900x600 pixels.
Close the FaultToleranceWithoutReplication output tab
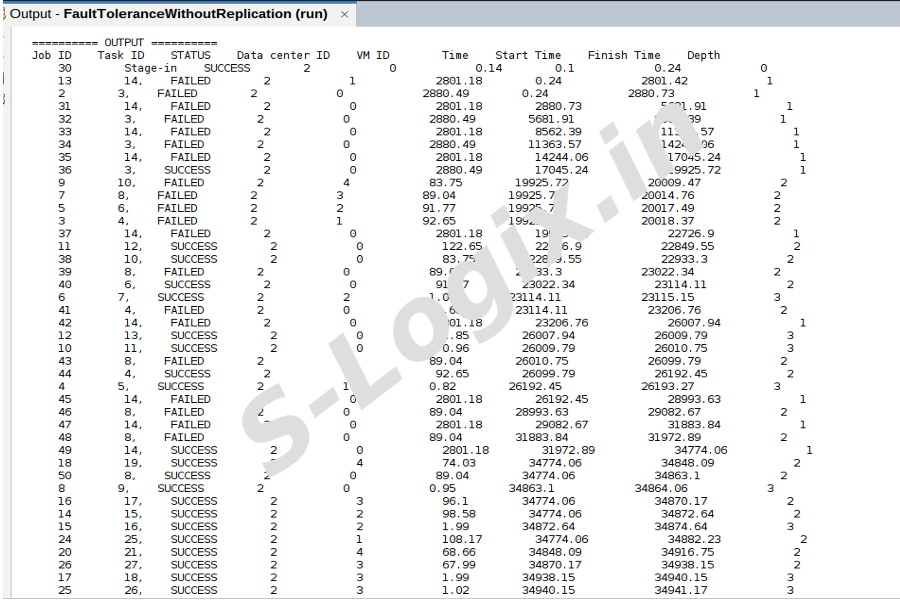click(x=345, y=15)
